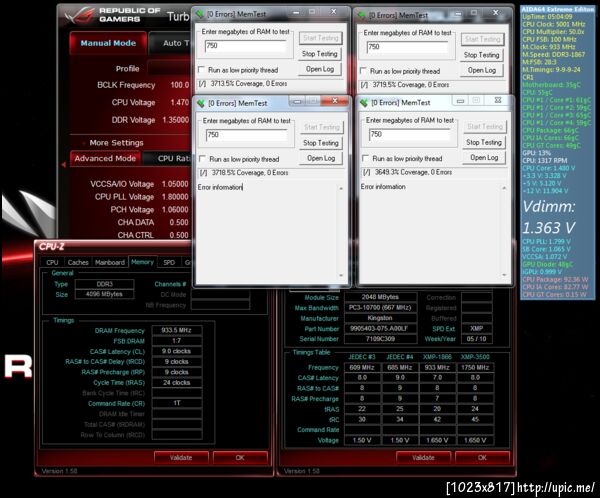Viewport: 600px width, 498px height.
Task: Click CPU PLL Voltage value 1.80000
Action: 175,197
